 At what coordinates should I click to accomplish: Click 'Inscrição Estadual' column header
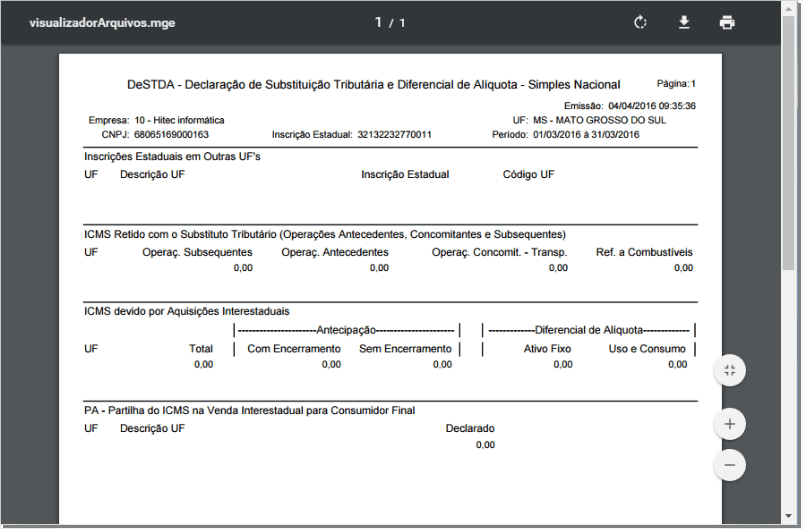405,175
